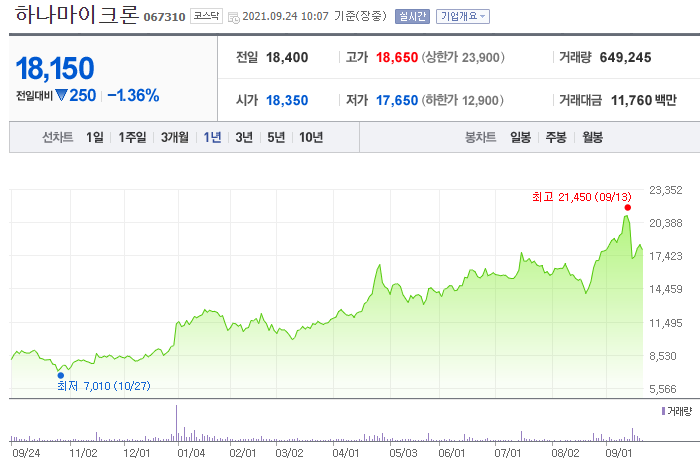700x462 pixels.
Task: Click the 01/04 date axis label
Action: 191,453
